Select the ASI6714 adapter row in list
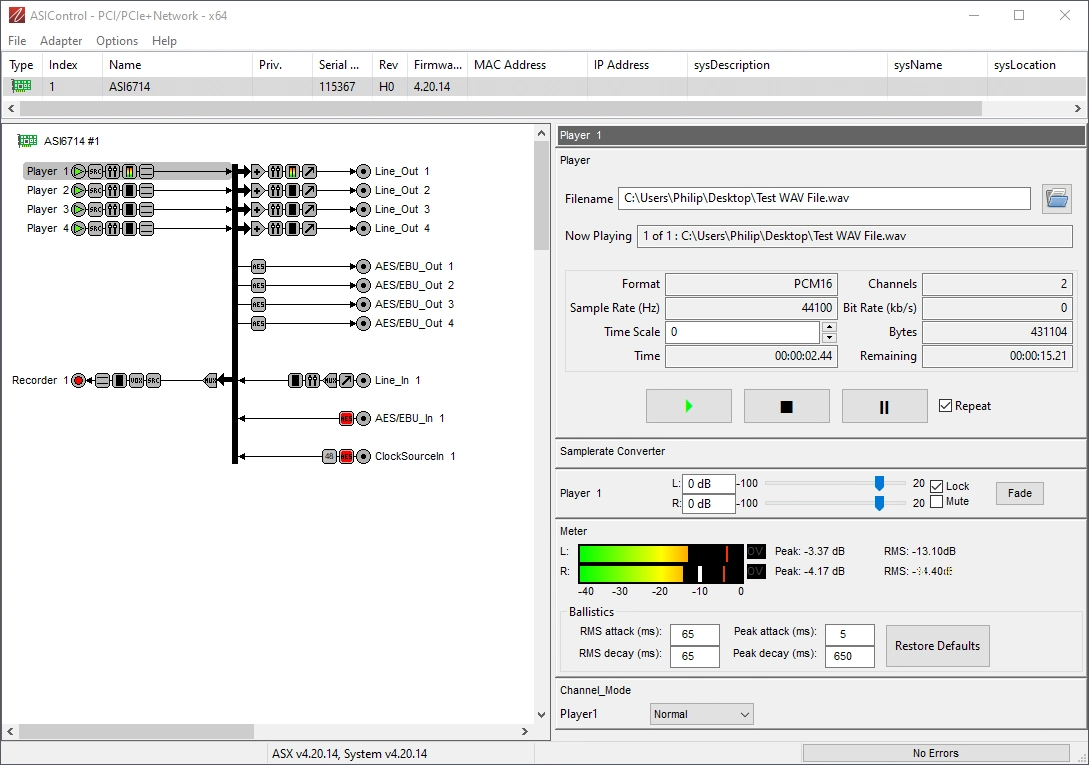 pos(544,87)
